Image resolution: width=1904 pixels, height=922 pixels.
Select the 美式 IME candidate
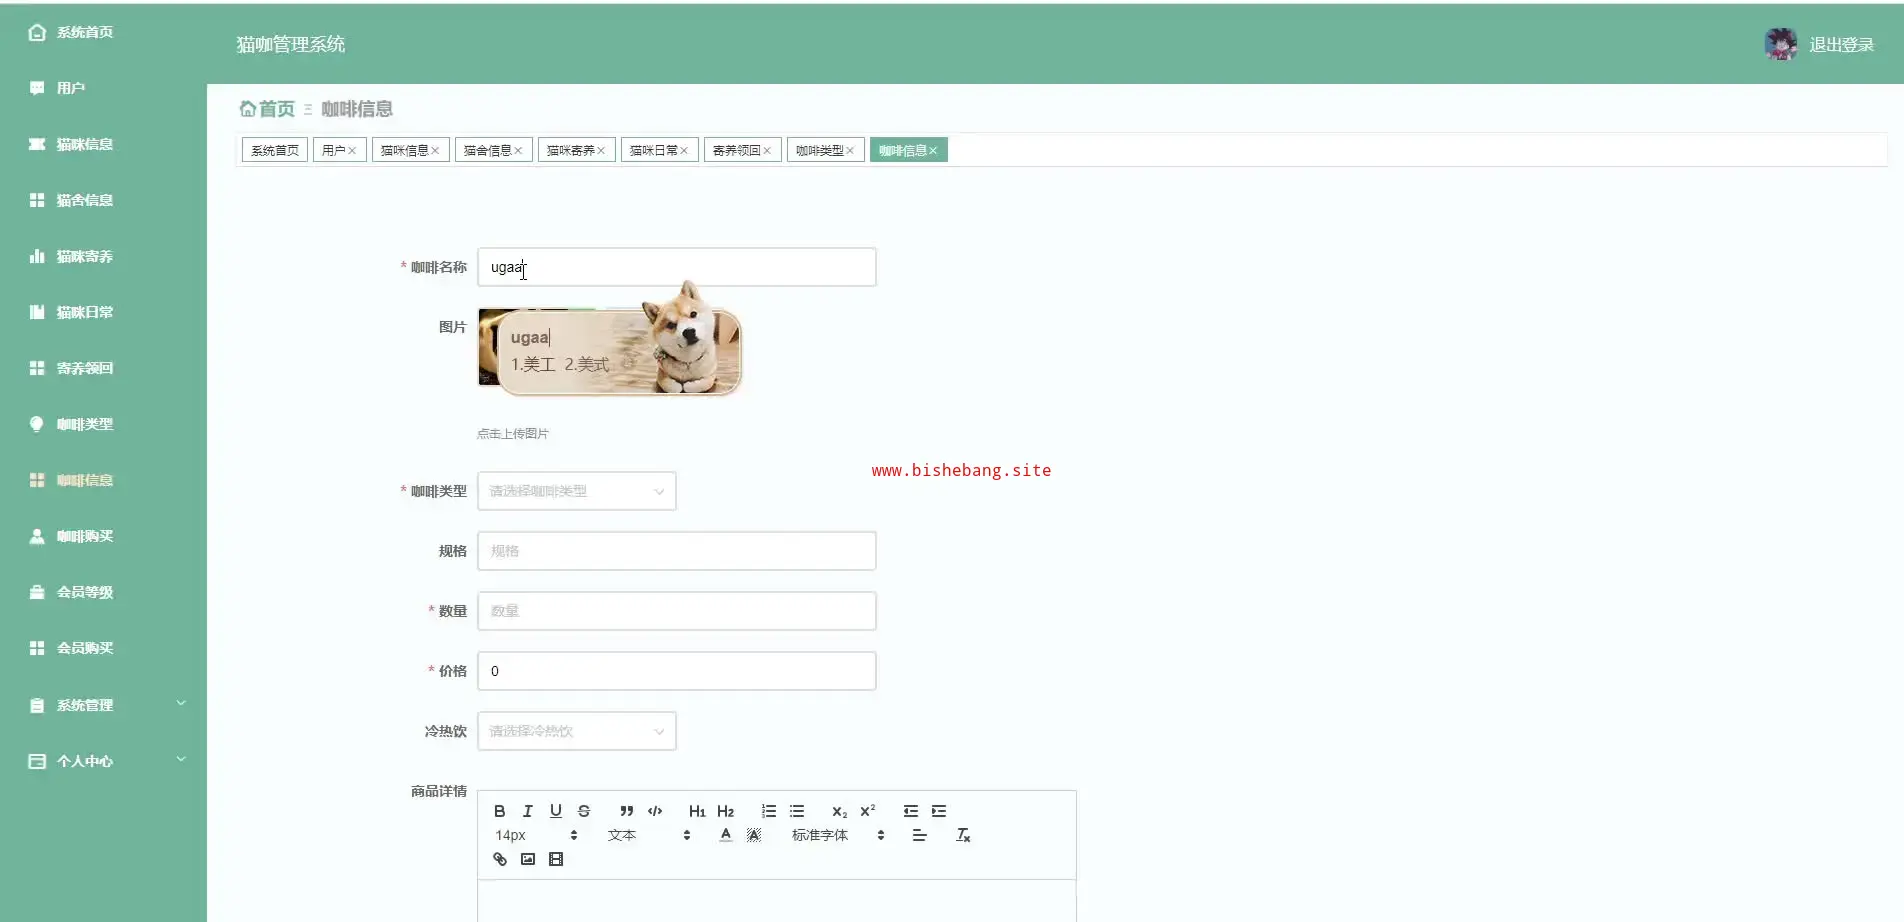pos(587,365)
